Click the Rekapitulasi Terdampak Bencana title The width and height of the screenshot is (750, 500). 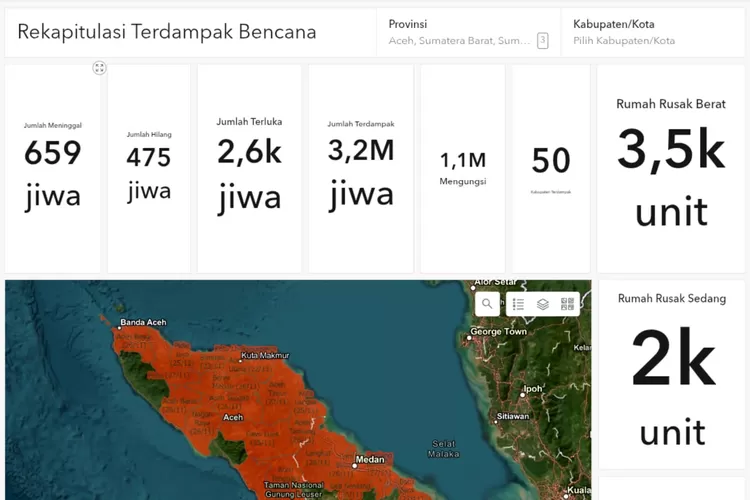[x=167, y=32]
